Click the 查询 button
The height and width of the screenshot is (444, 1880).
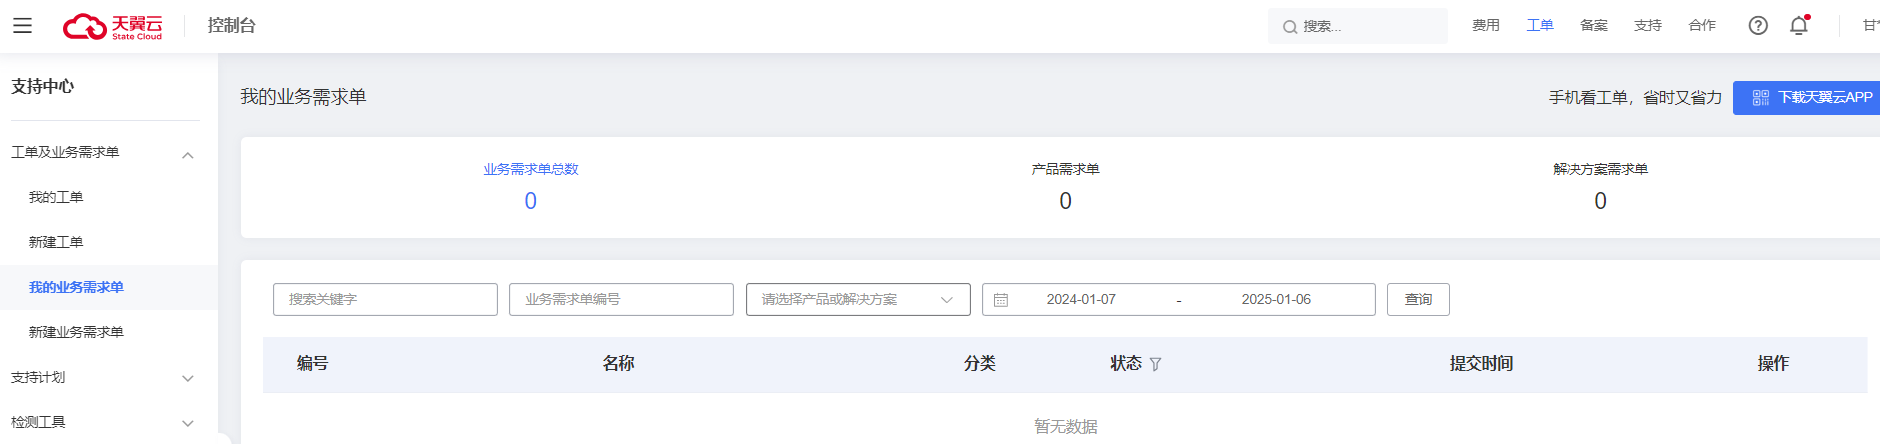[x=1418, y=300]
